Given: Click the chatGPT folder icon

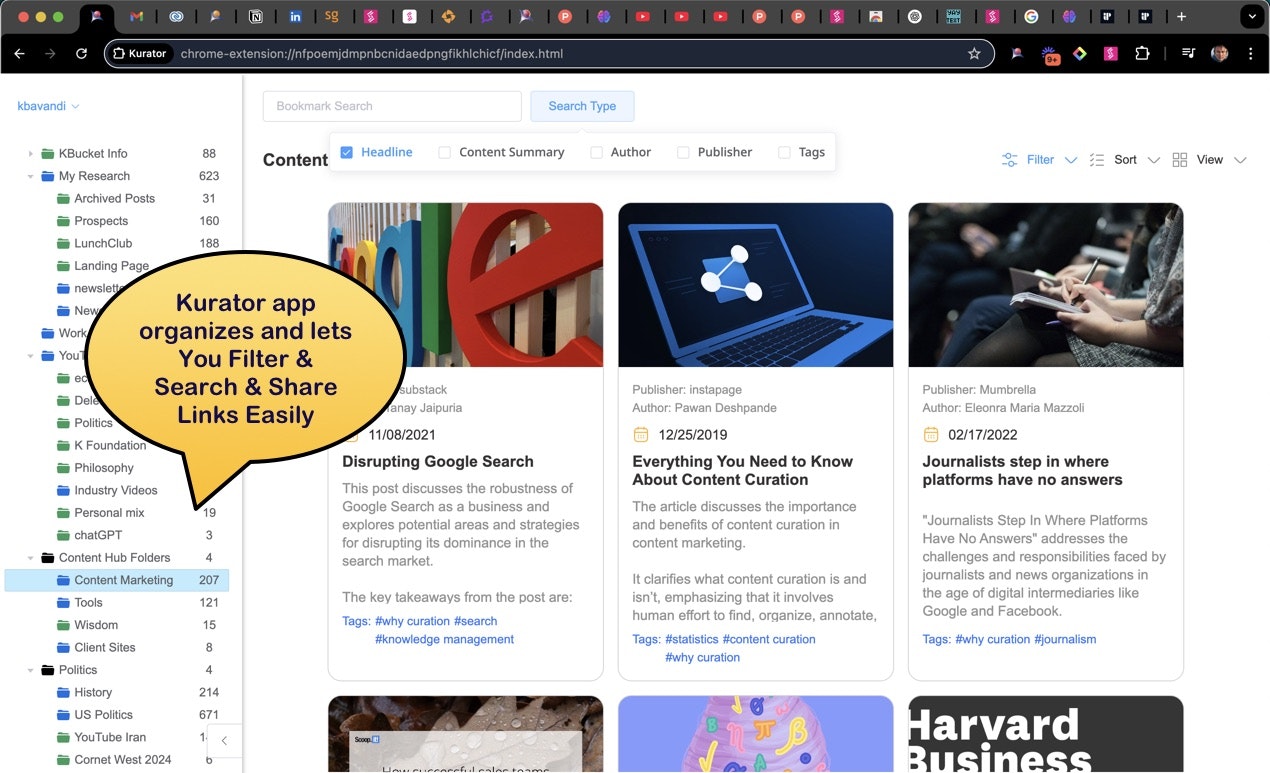Looking at the screenshot, I should pyautogui.click(x=63, y=536).
